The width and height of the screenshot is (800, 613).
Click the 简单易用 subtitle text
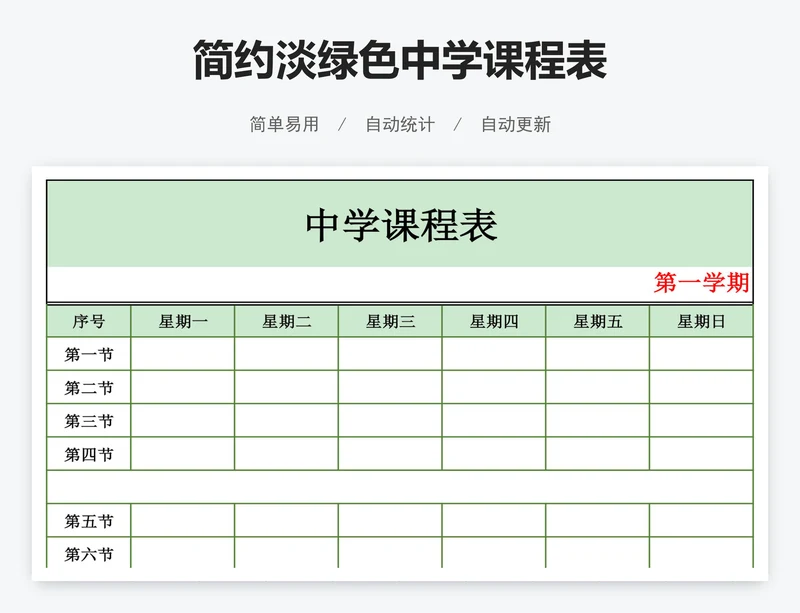pyautogui.click(x=284, y=124)
